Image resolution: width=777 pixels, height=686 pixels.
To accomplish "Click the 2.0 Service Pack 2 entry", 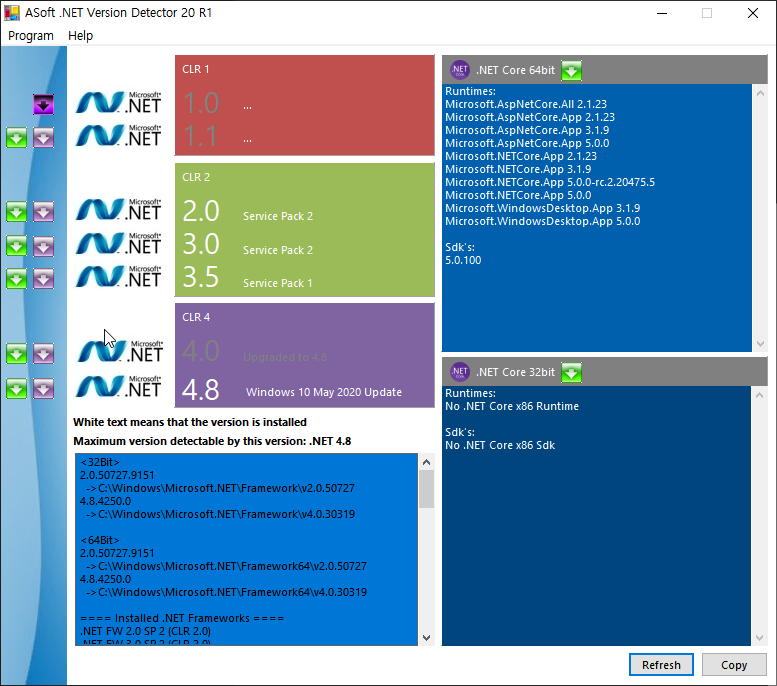I will [x=248, y=212].
